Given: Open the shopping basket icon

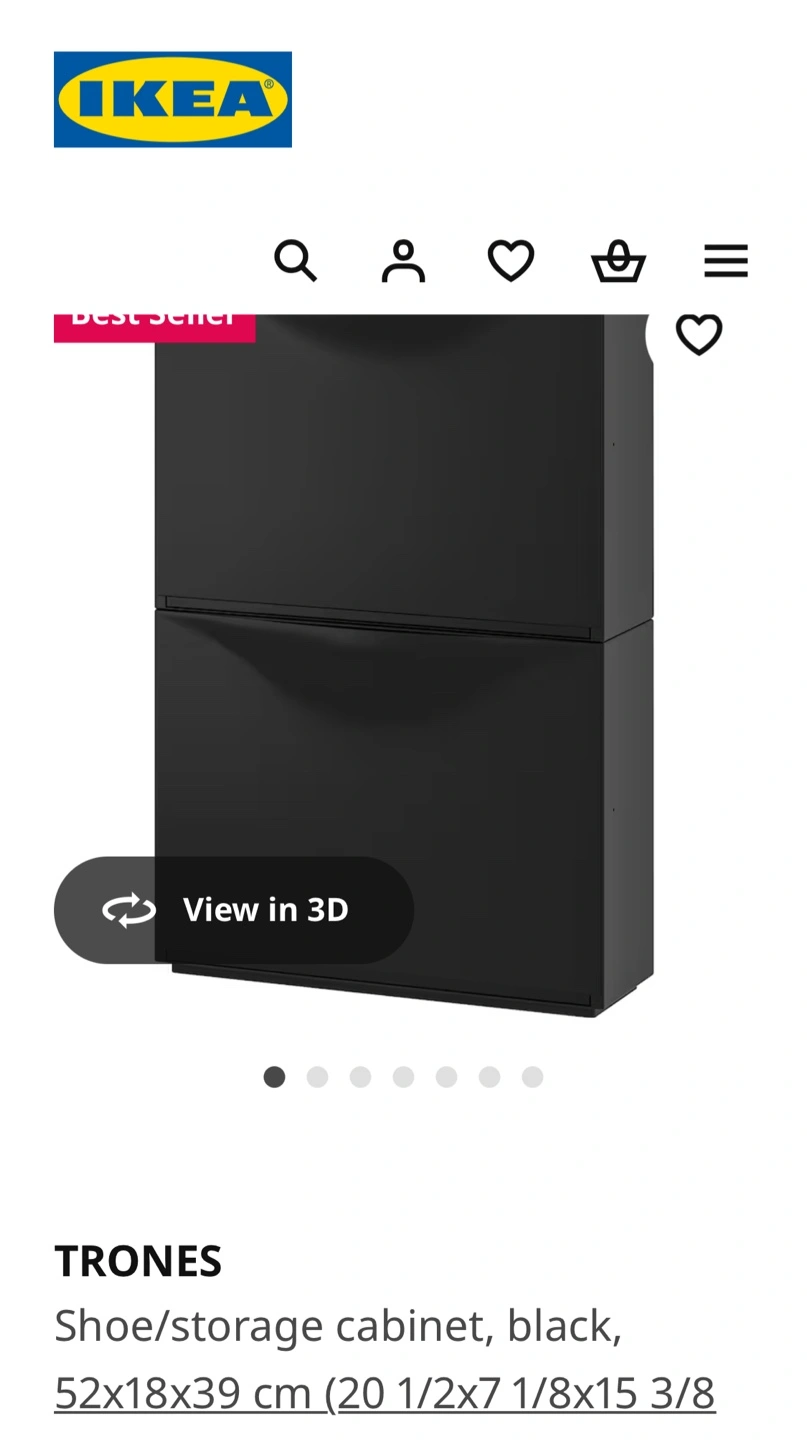Looking at the screenshot, I should 618,261.
